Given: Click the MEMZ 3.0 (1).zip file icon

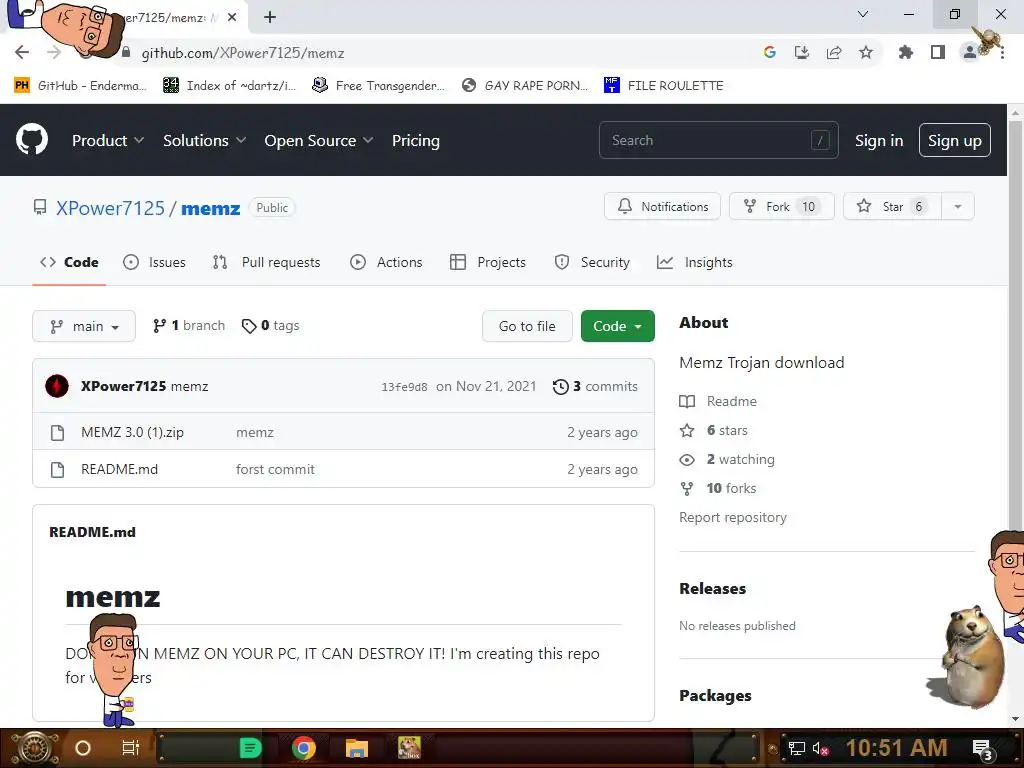Looking at the screenshot, I should (x=57, y=432).
